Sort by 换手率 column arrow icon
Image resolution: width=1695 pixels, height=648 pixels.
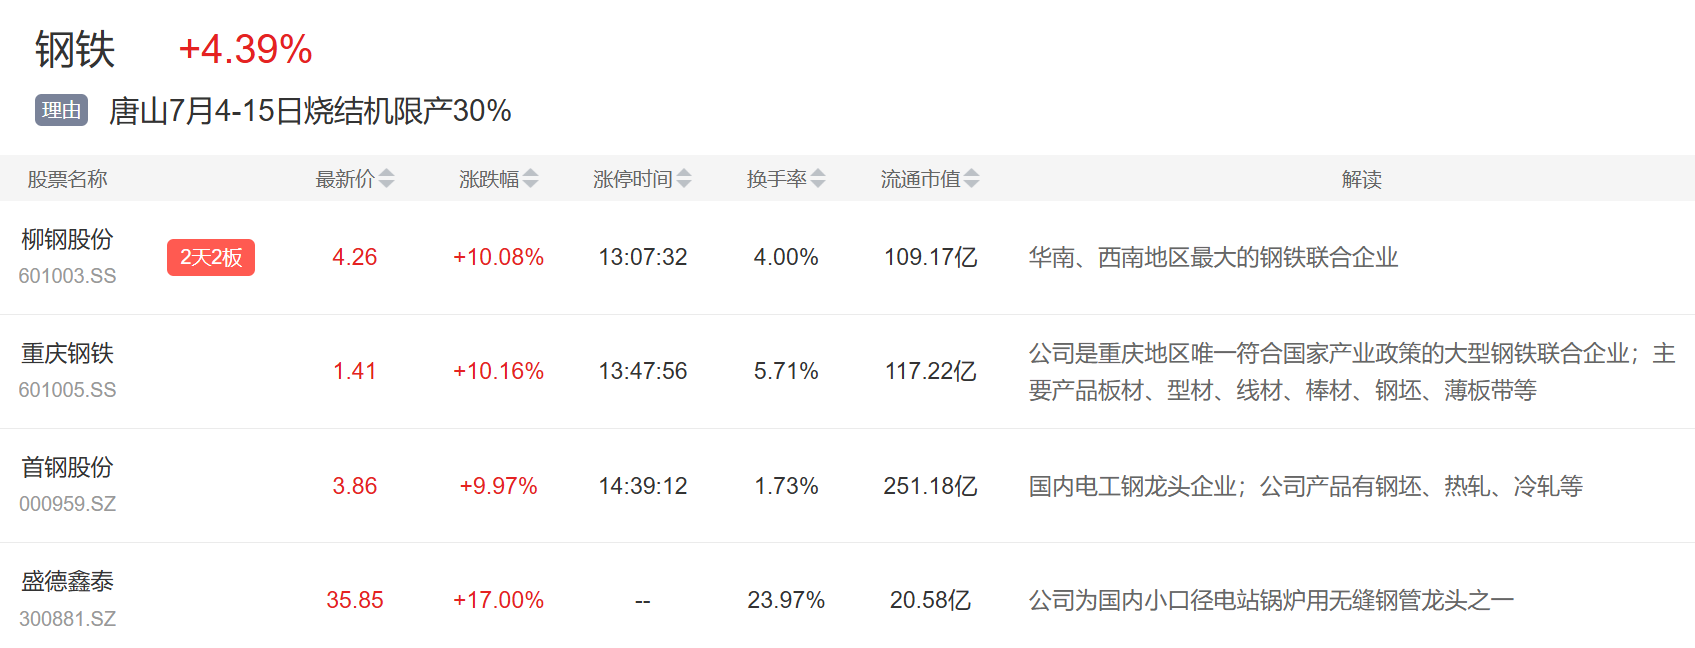818,179
